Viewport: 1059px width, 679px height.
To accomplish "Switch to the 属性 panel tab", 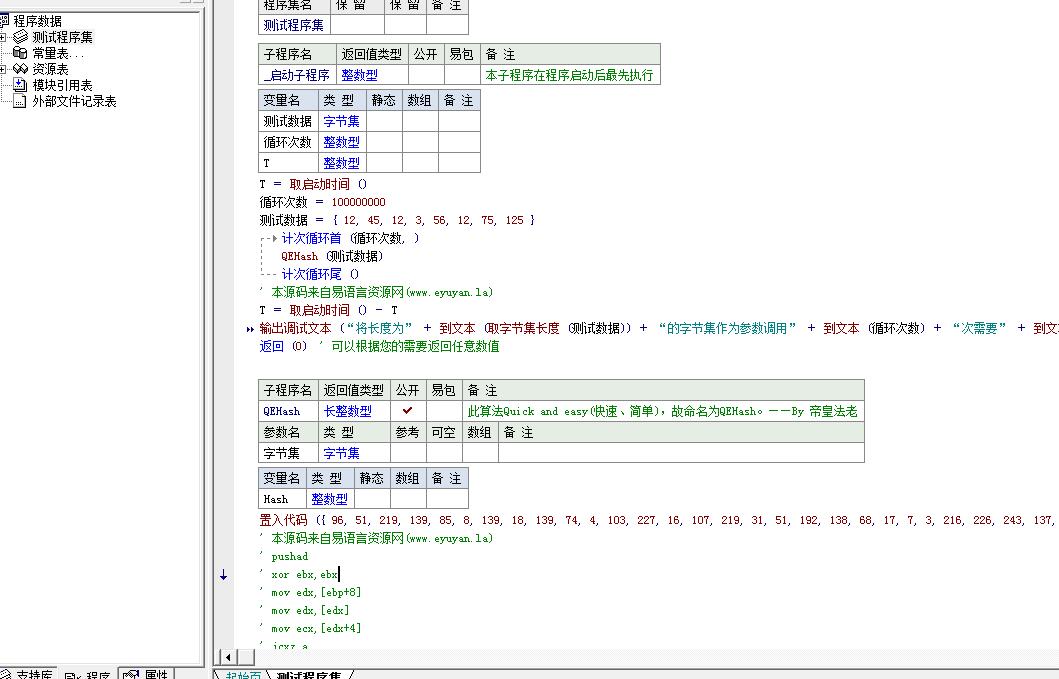I will [147, 674].
